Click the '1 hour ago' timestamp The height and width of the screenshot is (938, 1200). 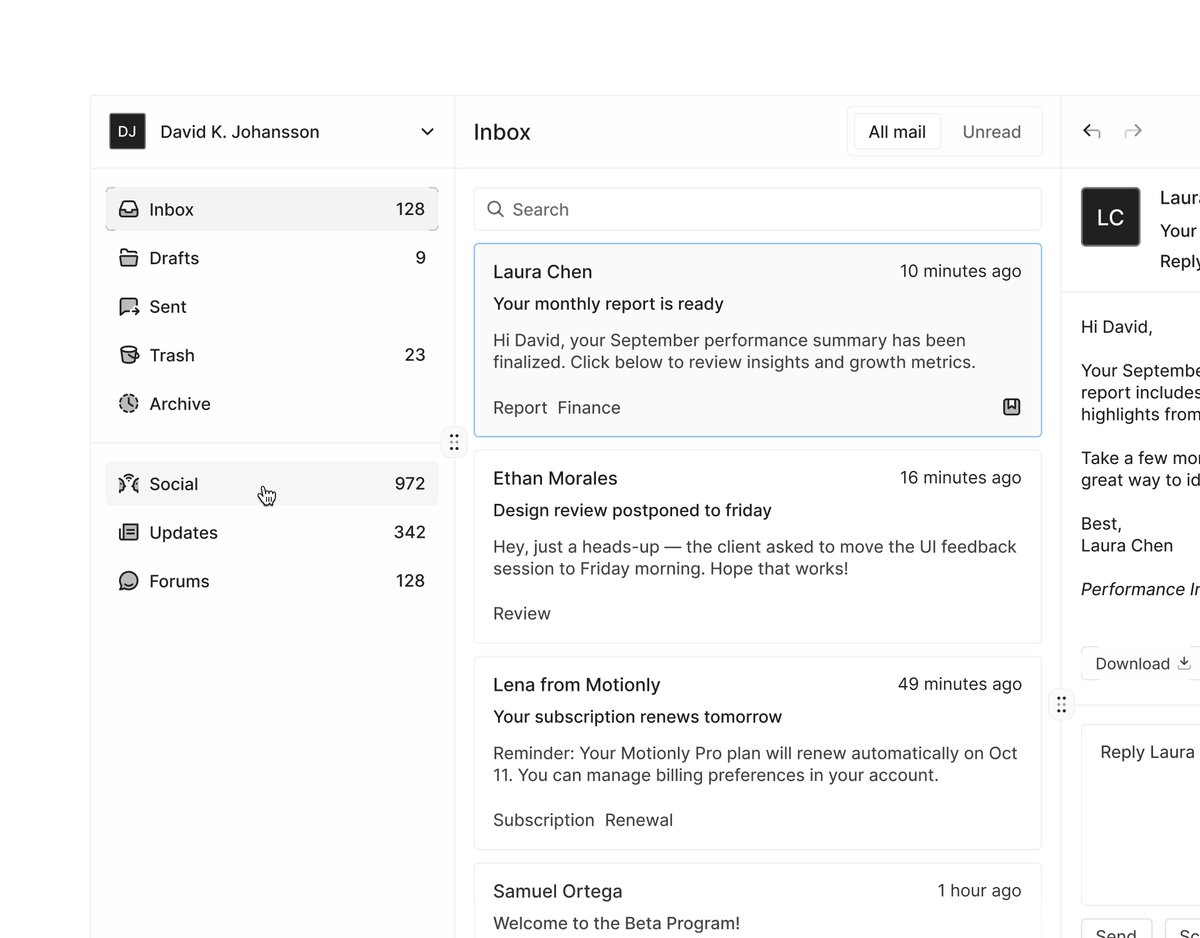[979, 890]
